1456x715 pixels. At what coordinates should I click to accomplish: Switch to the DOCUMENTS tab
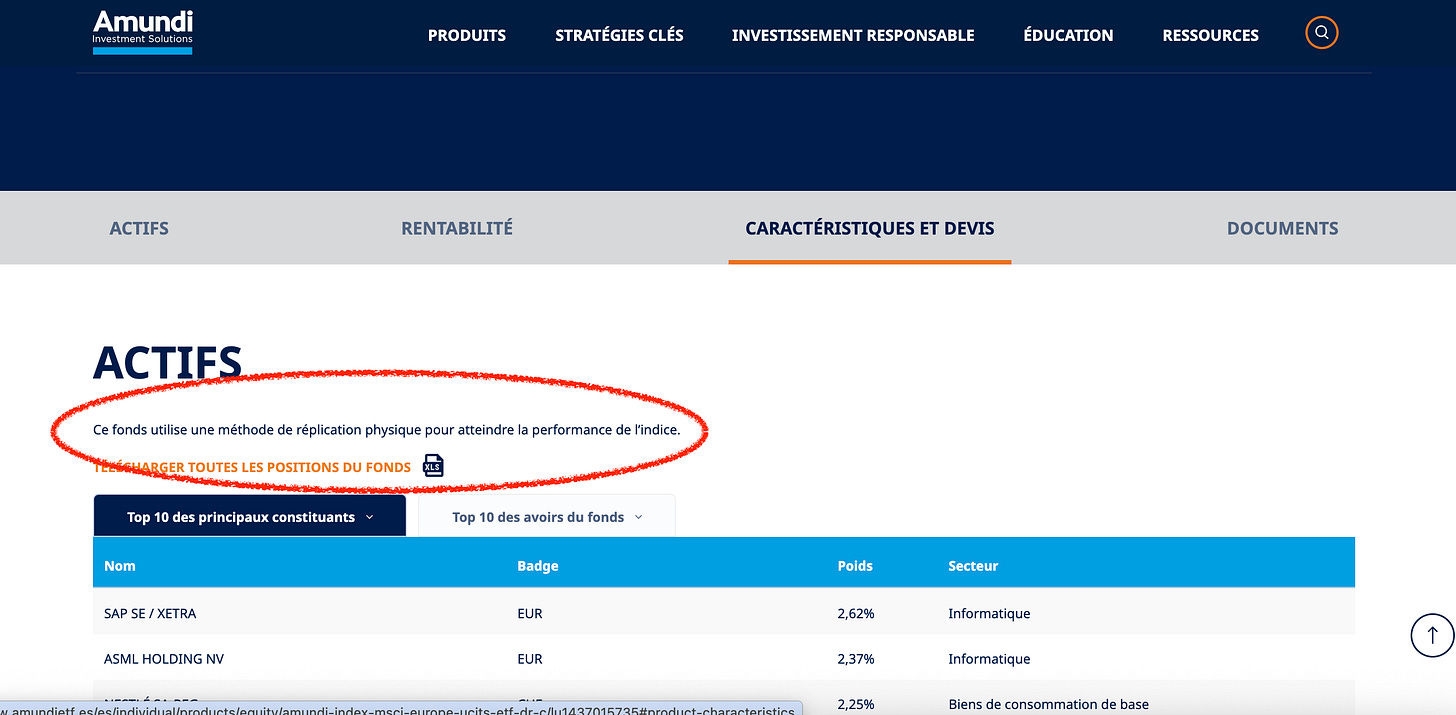pos(1282,228)
